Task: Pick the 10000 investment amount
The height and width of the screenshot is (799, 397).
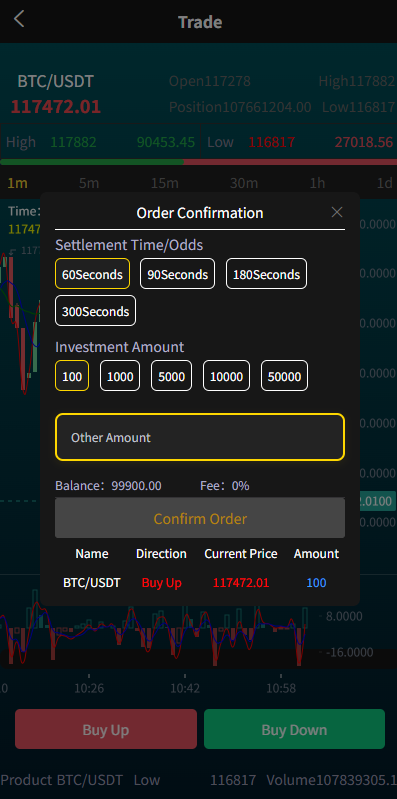Action: pos(226,376)
